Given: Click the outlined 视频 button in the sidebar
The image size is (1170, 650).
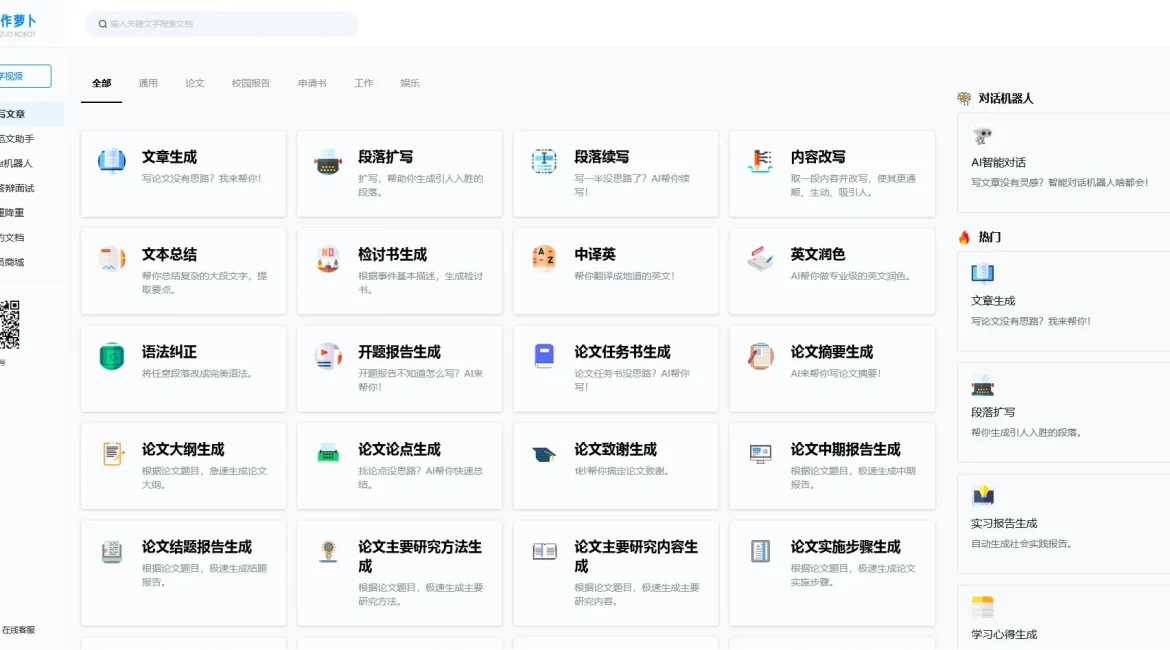Looking at the screenshot, I should (x=24, y=76).
